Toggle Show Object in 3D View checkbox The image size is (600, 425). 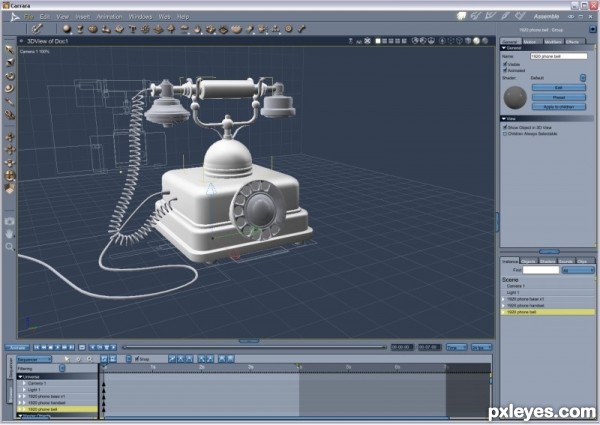pos(505,127)
